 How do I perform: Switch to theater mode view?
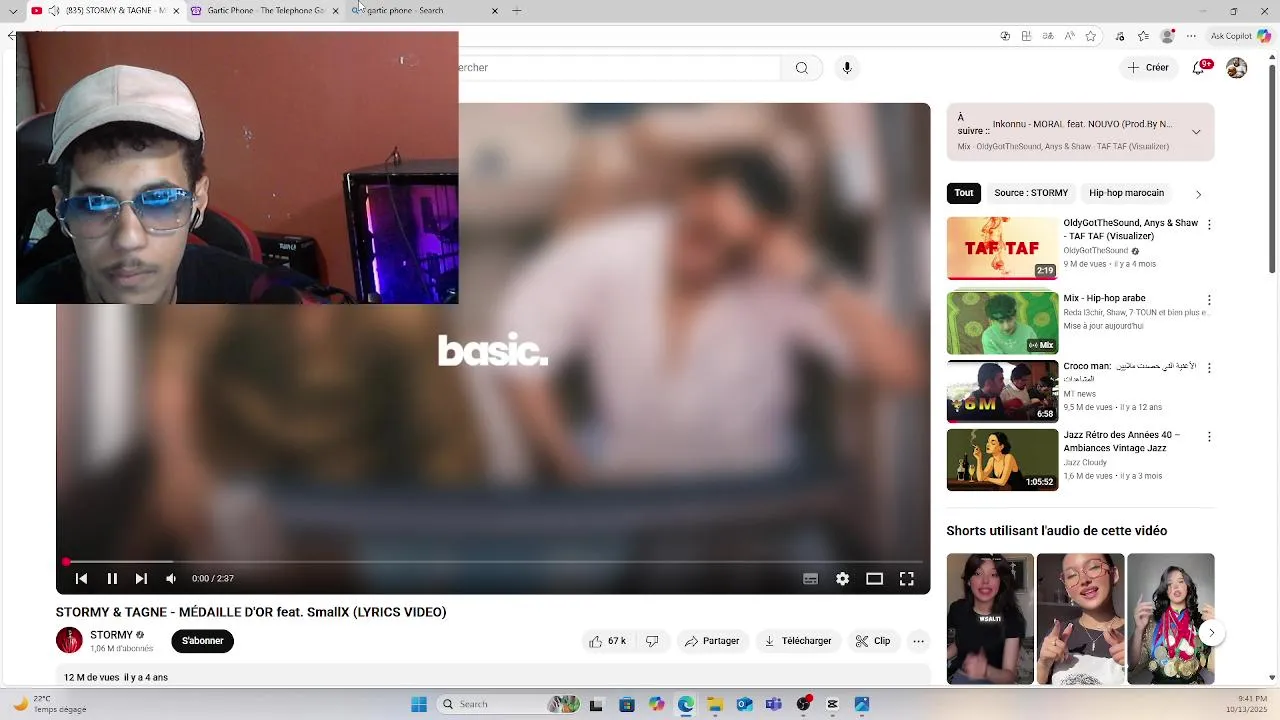875,579
